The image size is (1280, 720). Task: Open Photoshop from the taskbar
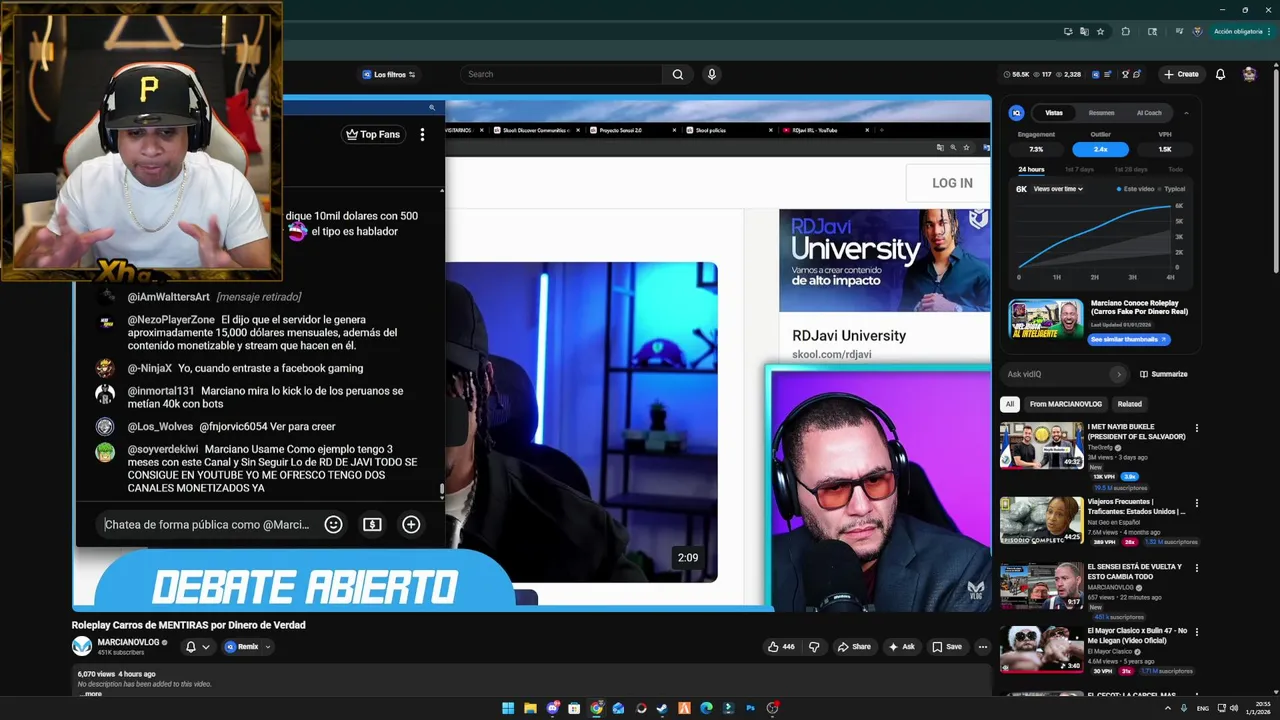click(x=750, y=708)
